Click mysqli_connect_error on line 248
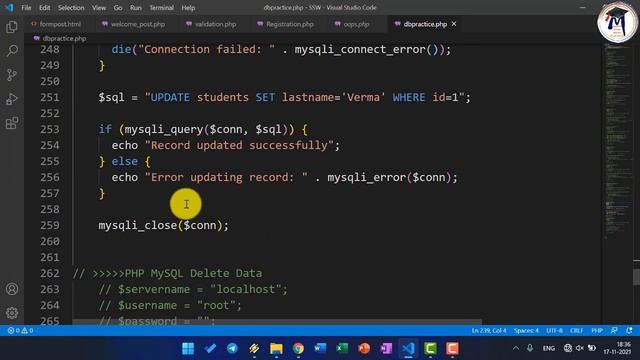This screenshot has width=640, height=360. pos(360,49)
